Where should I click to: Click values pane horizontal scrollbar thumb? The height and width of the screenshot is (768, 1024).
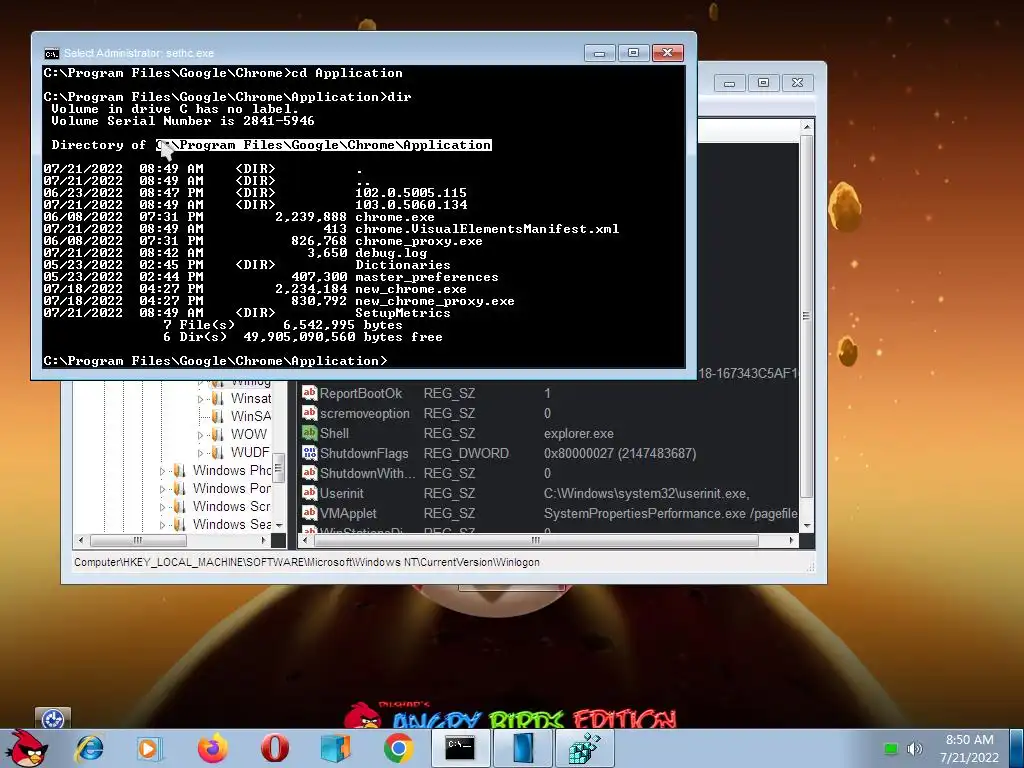coord(535,541)
